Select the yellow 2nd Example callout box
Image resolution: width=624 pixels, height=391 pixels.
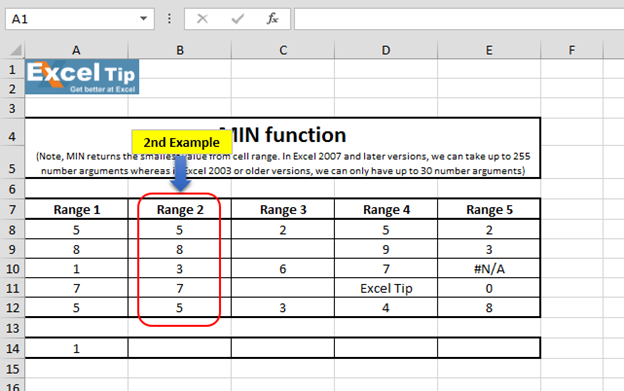181,142
